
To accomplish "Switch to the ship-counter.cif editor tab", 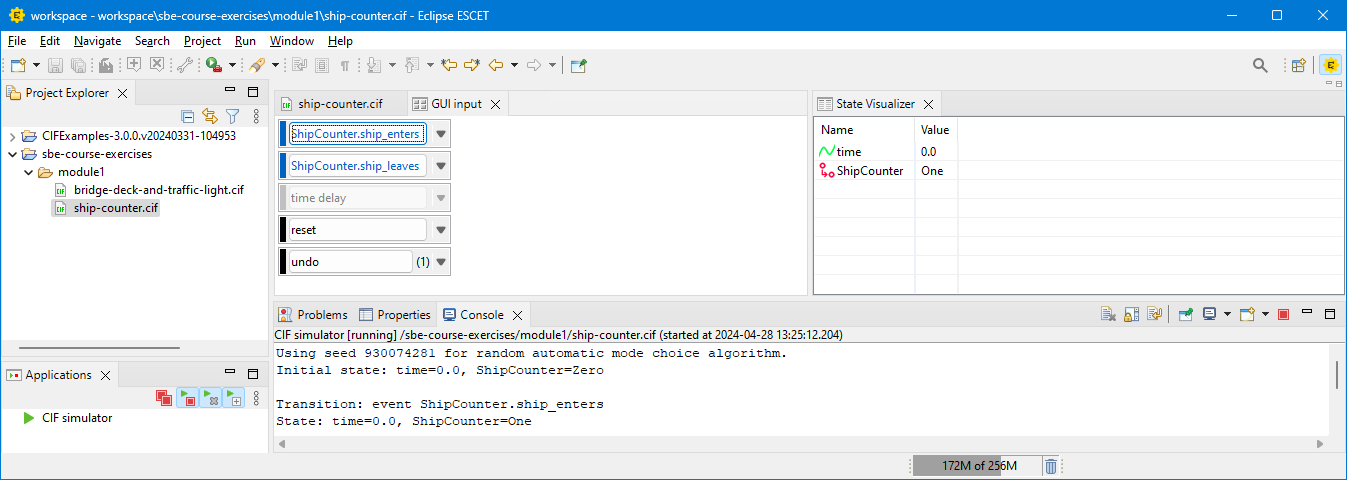I will [x=340, y=104].
